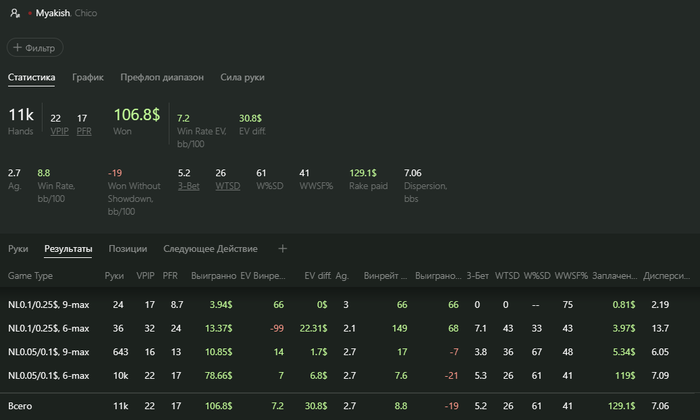Click the 10.85$ winnings cell
The width and height of the screenshot is (700, 420).
tap(218, 352)
